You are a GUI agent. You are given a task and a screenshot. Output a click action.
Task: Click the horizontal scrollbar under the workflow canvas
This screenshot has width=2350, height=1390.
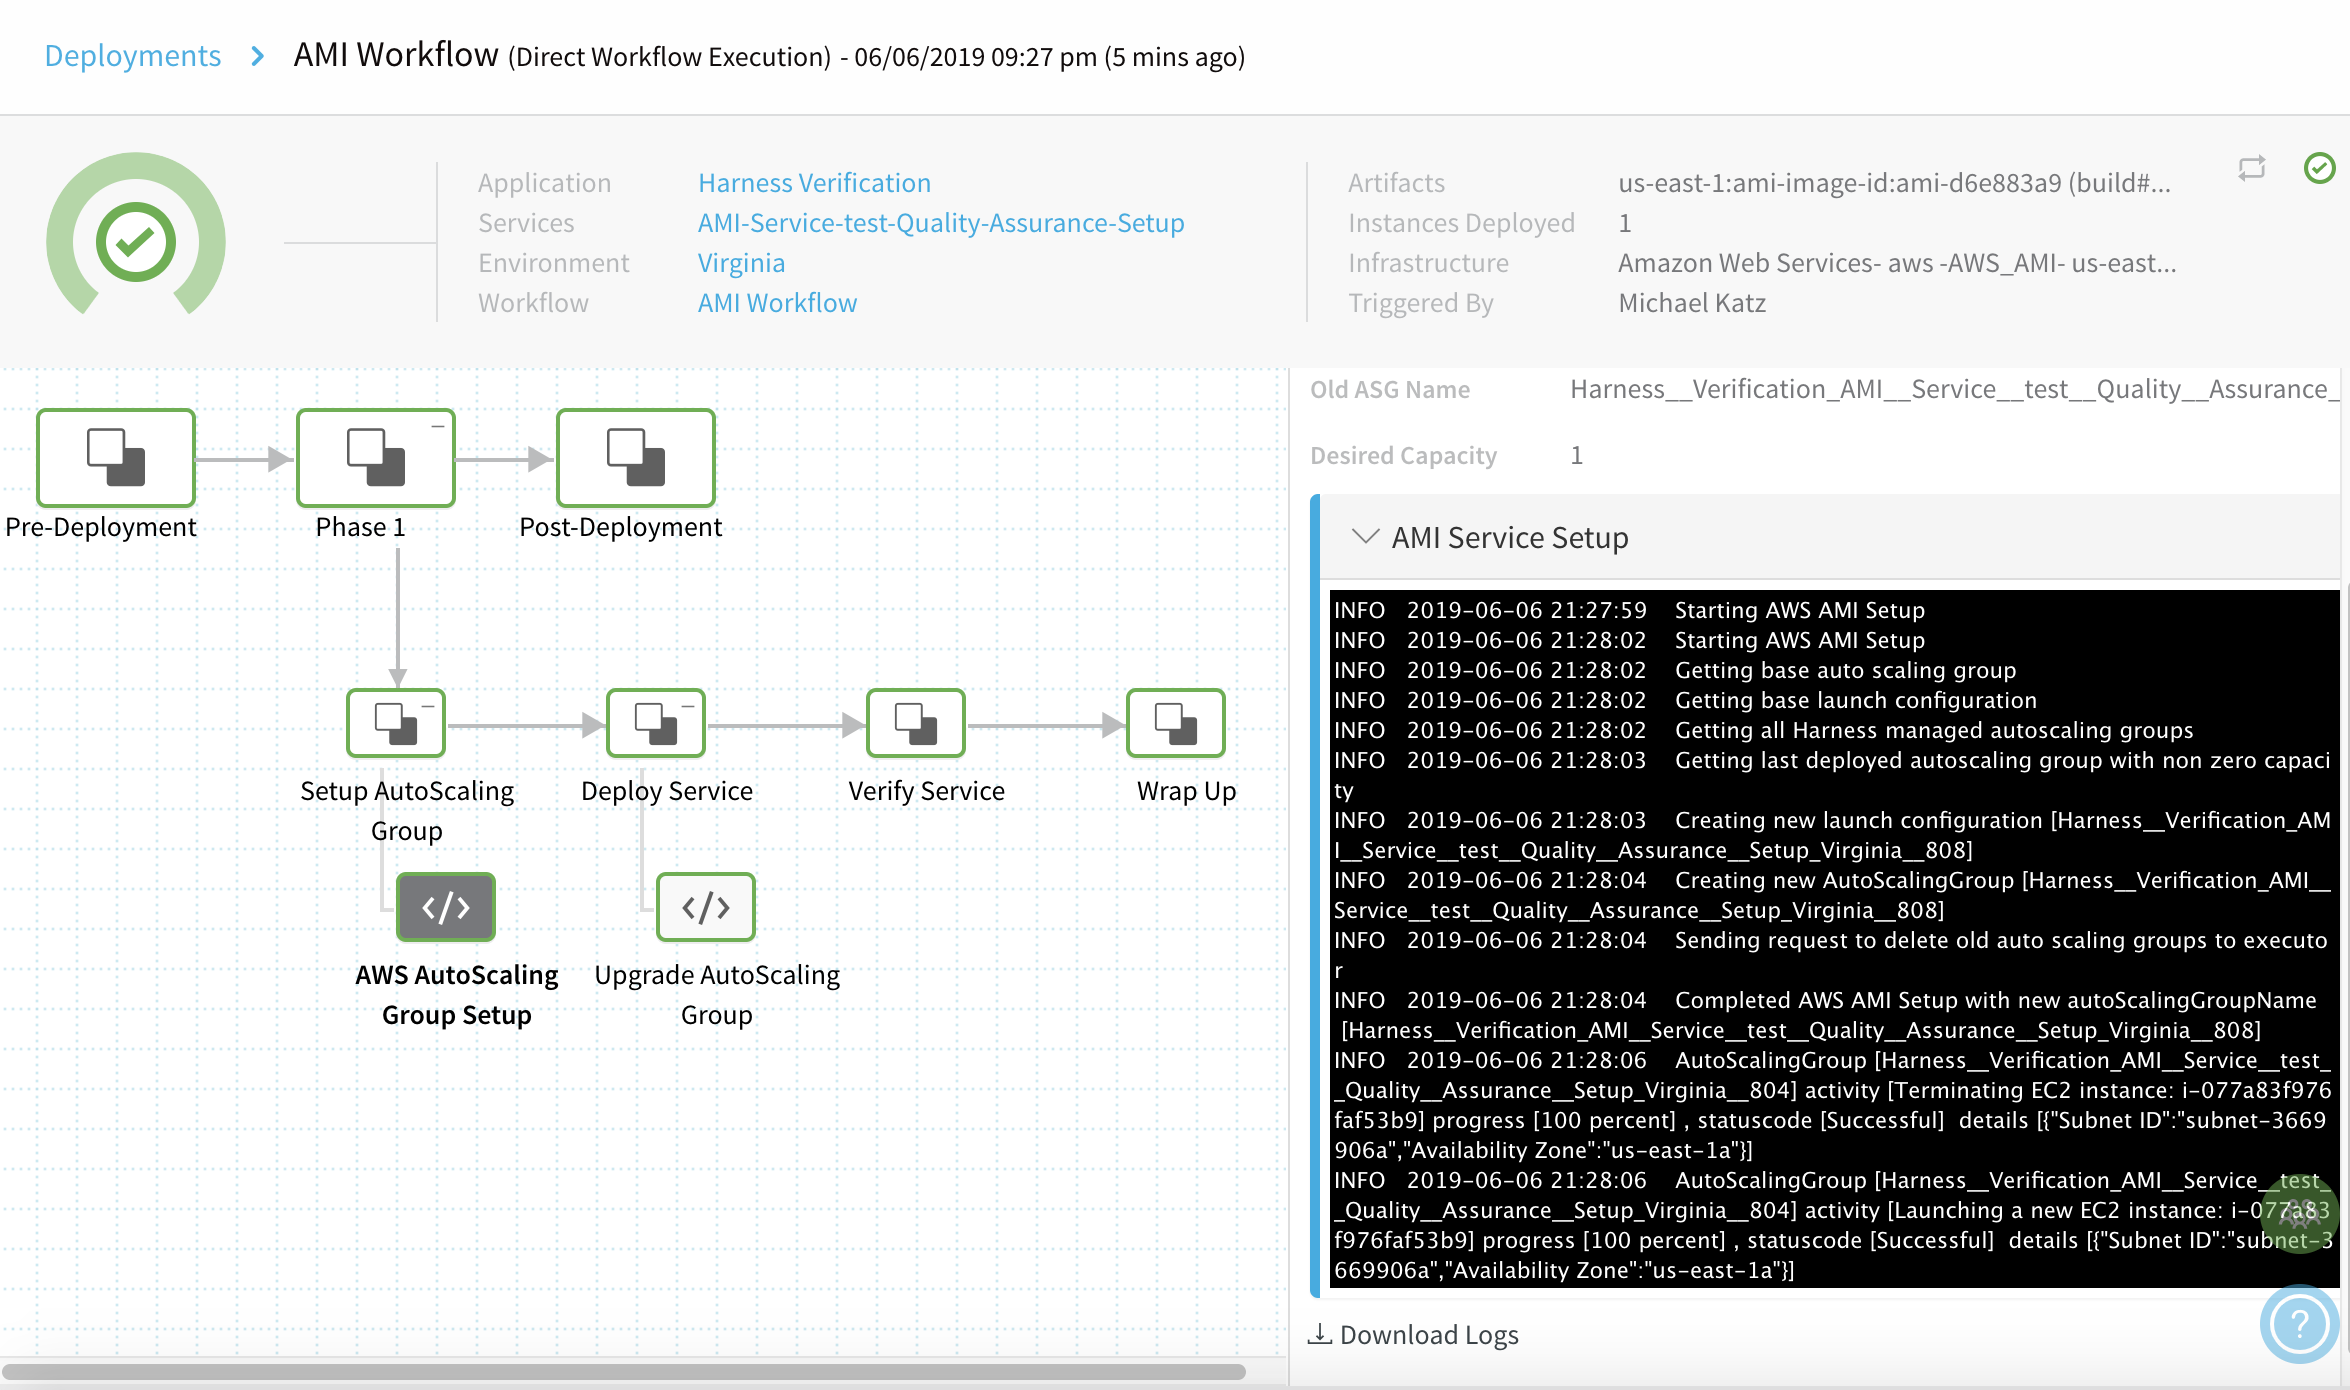624,1371
